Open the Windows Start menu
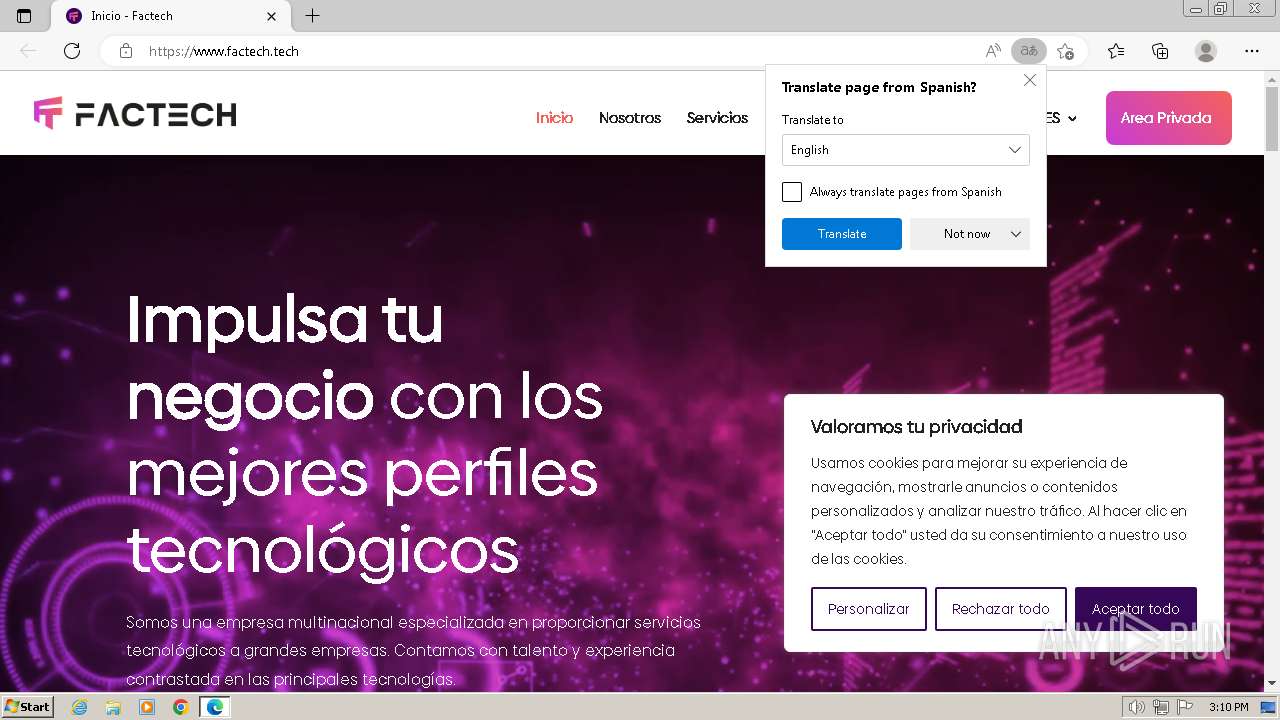Screen dimensions: 1280x720 tap(27, 707)
